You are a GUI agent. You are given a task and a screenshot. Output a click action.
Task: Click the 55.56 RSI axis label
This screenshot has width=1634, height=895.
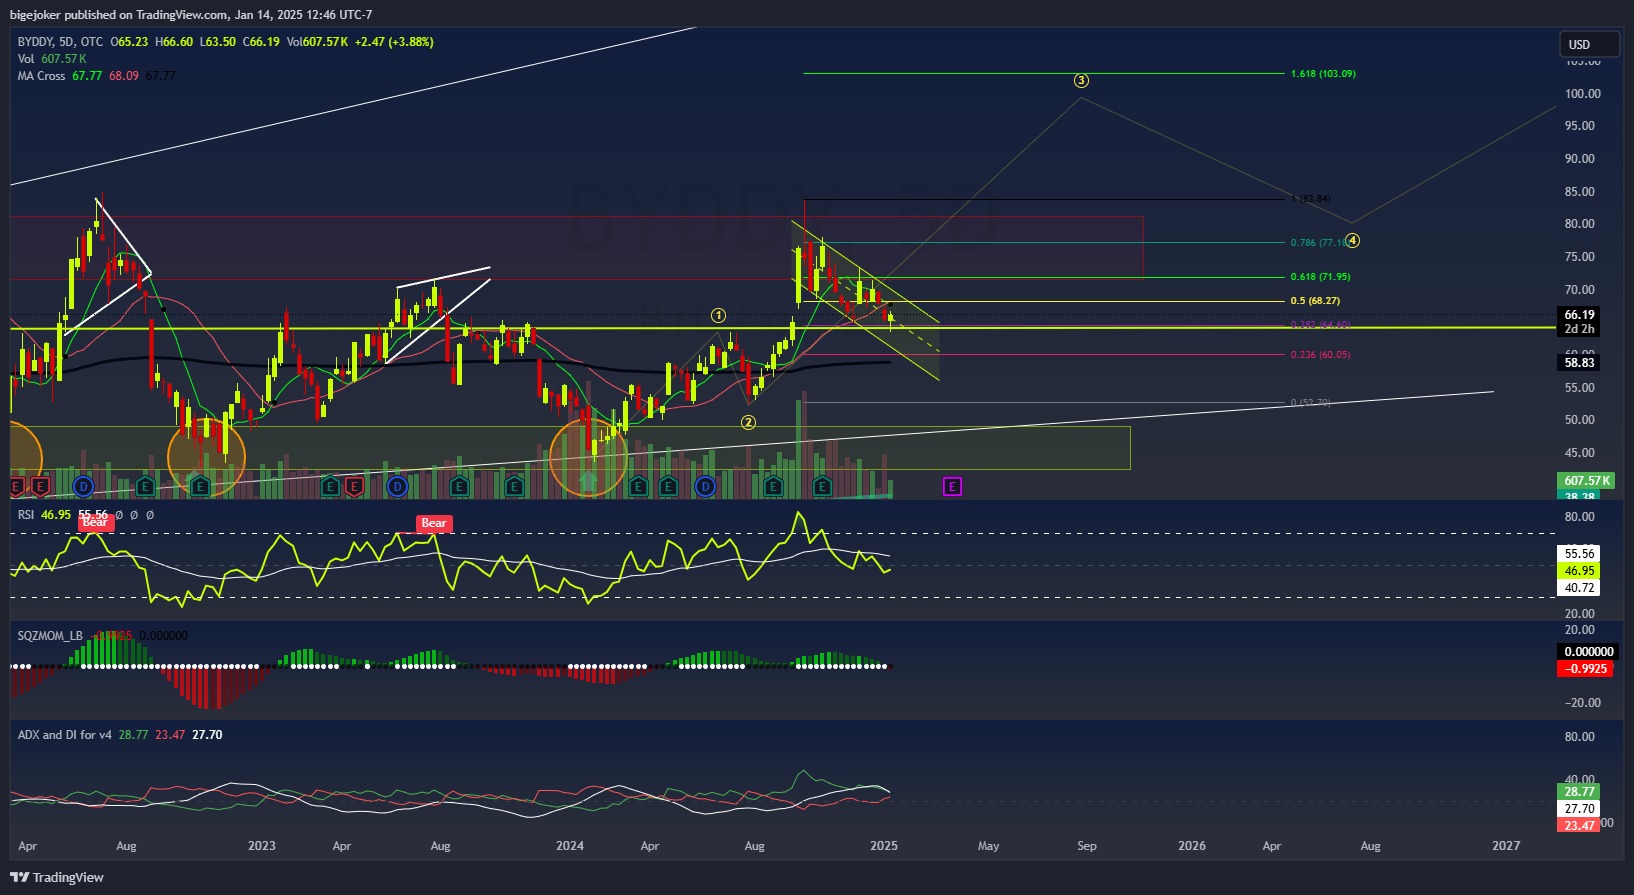point(1580,554)
